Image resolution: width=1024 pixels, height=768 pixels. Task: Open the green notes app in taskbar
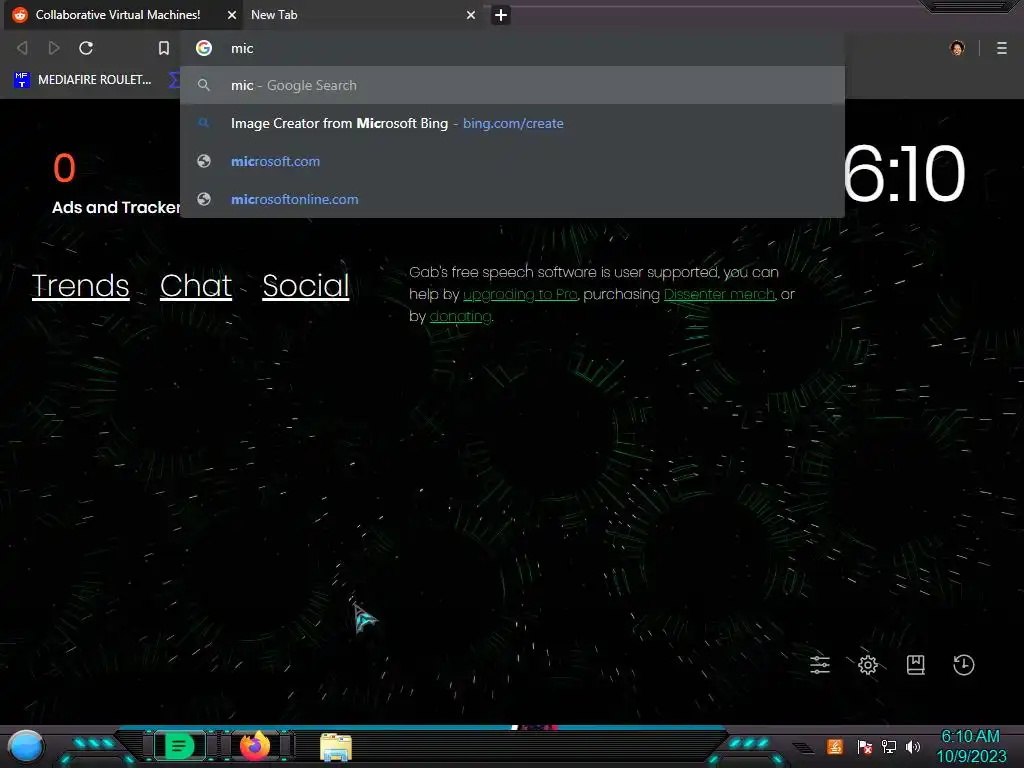(x=180, y=746)
